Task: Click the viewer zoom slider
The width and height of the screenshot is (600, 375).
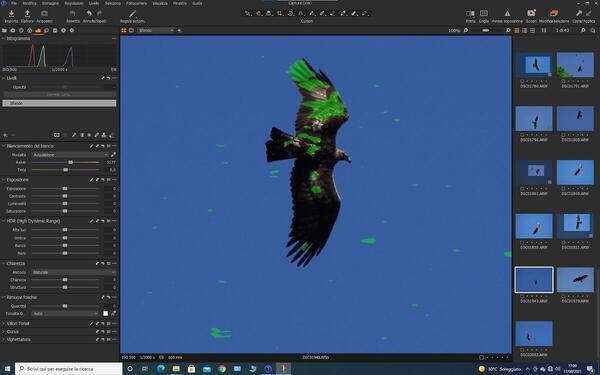Action: click(486, 30)
